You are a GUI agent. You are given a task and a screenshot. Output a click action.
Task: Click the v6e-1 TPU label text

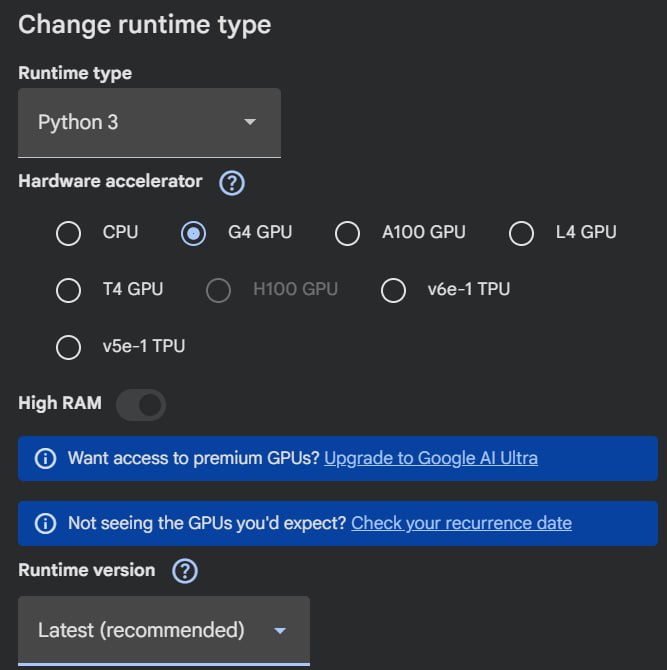click(x=469, y=289)
